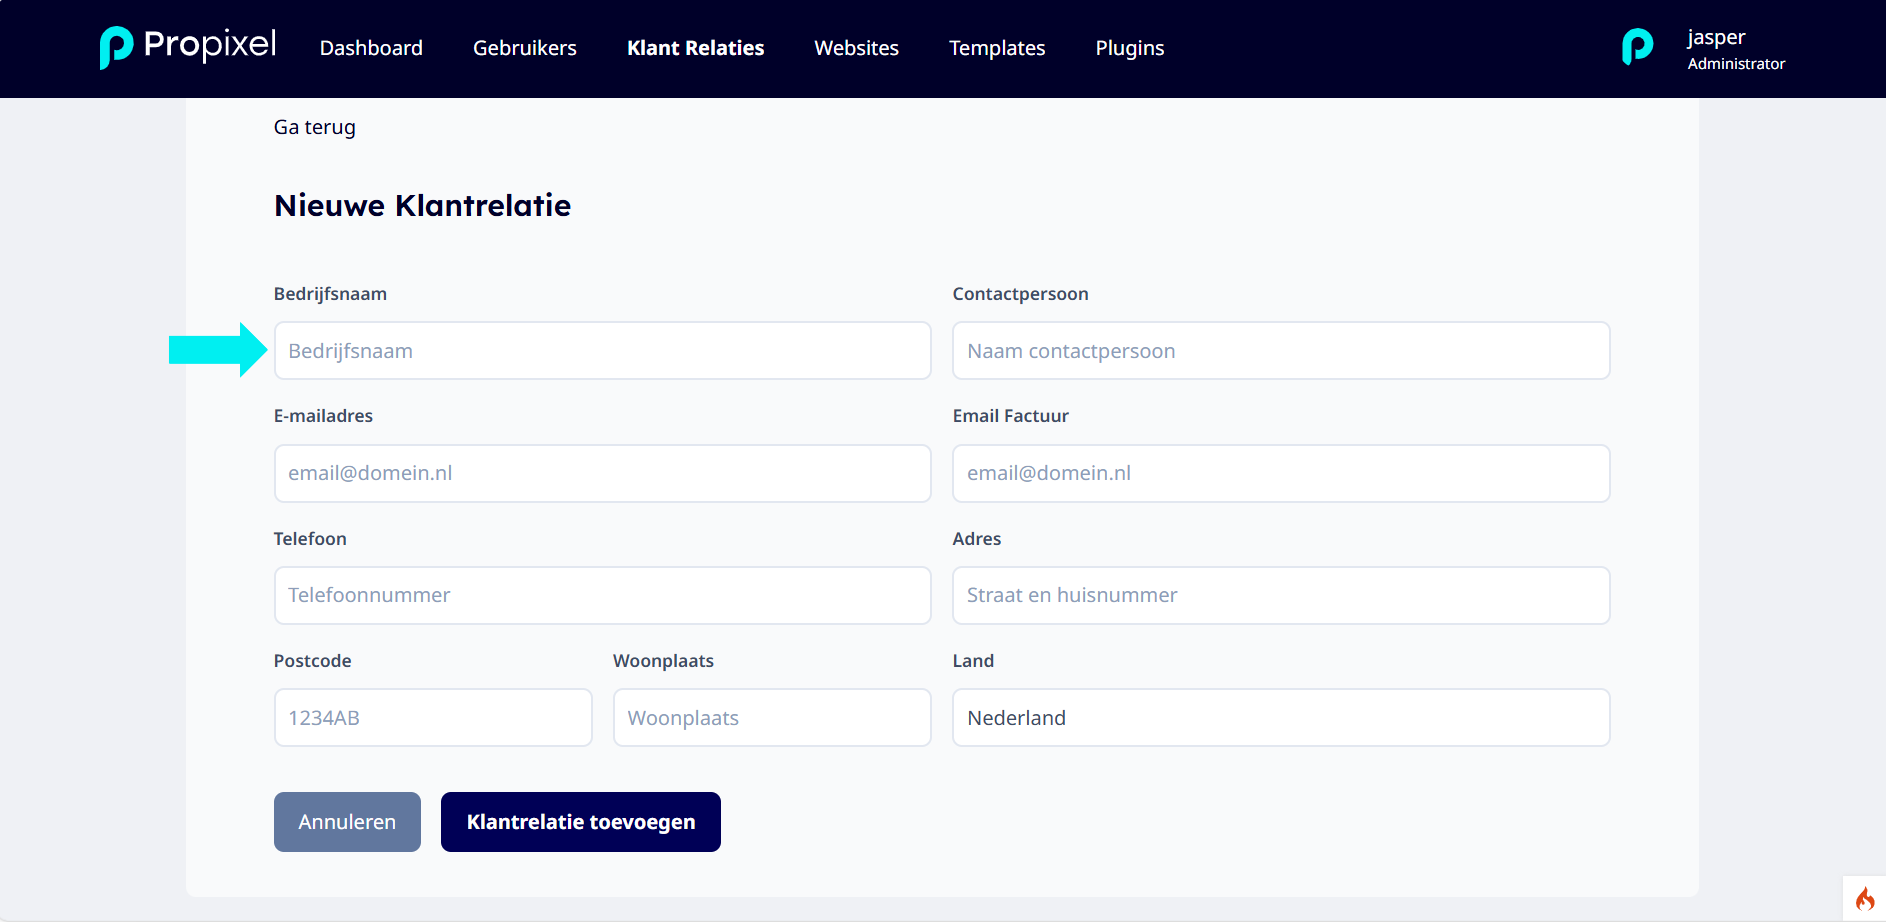
Task: Click the Nieuwe Klantrelatie heading
Action: [423, 205]
